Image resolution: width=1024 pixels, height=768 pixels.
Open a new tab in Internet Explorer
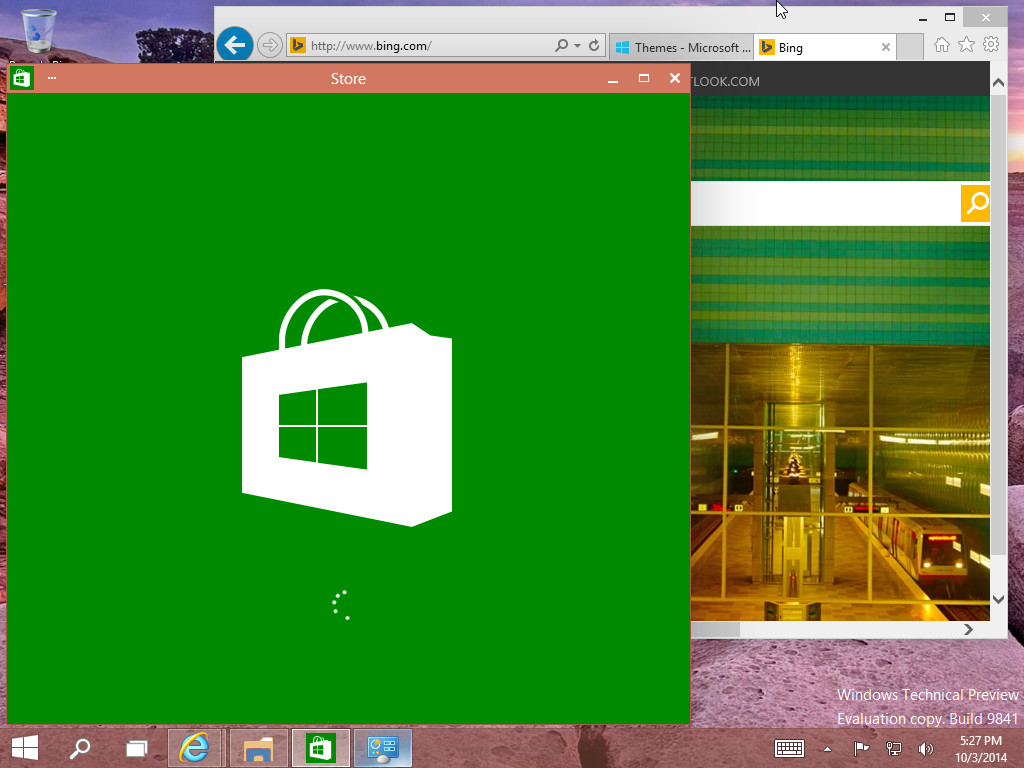tap(910, 47)
